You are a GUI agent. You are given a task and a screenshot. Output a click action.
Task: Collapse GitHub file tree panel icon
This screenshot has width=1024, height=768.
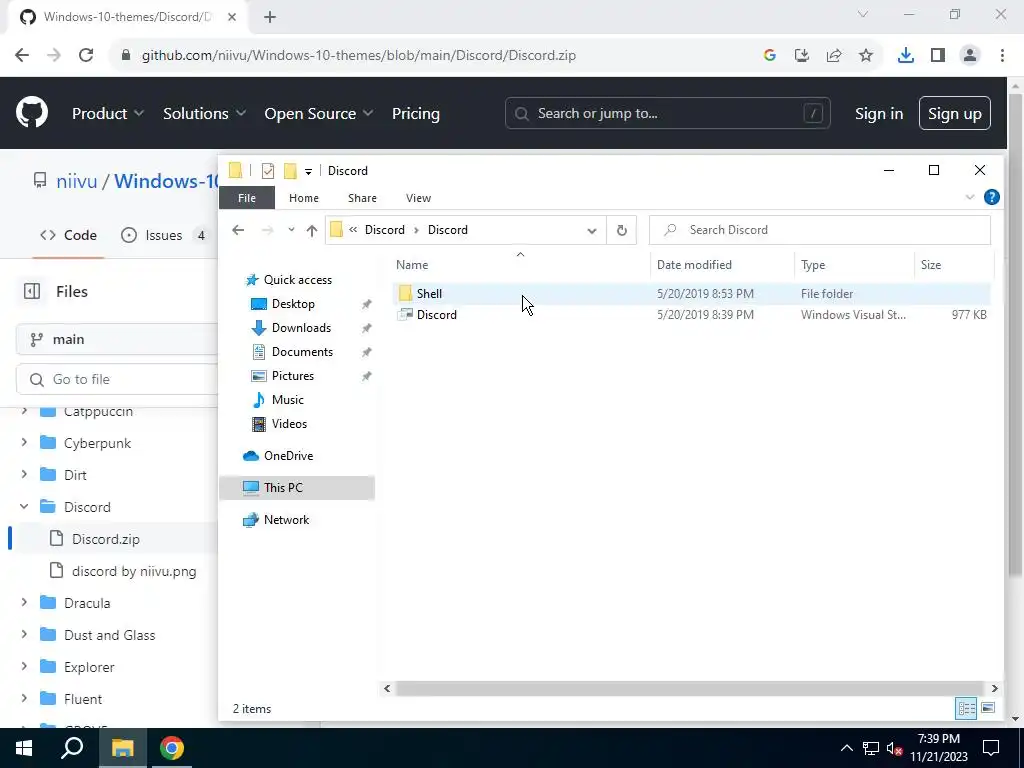coord(32,291)
